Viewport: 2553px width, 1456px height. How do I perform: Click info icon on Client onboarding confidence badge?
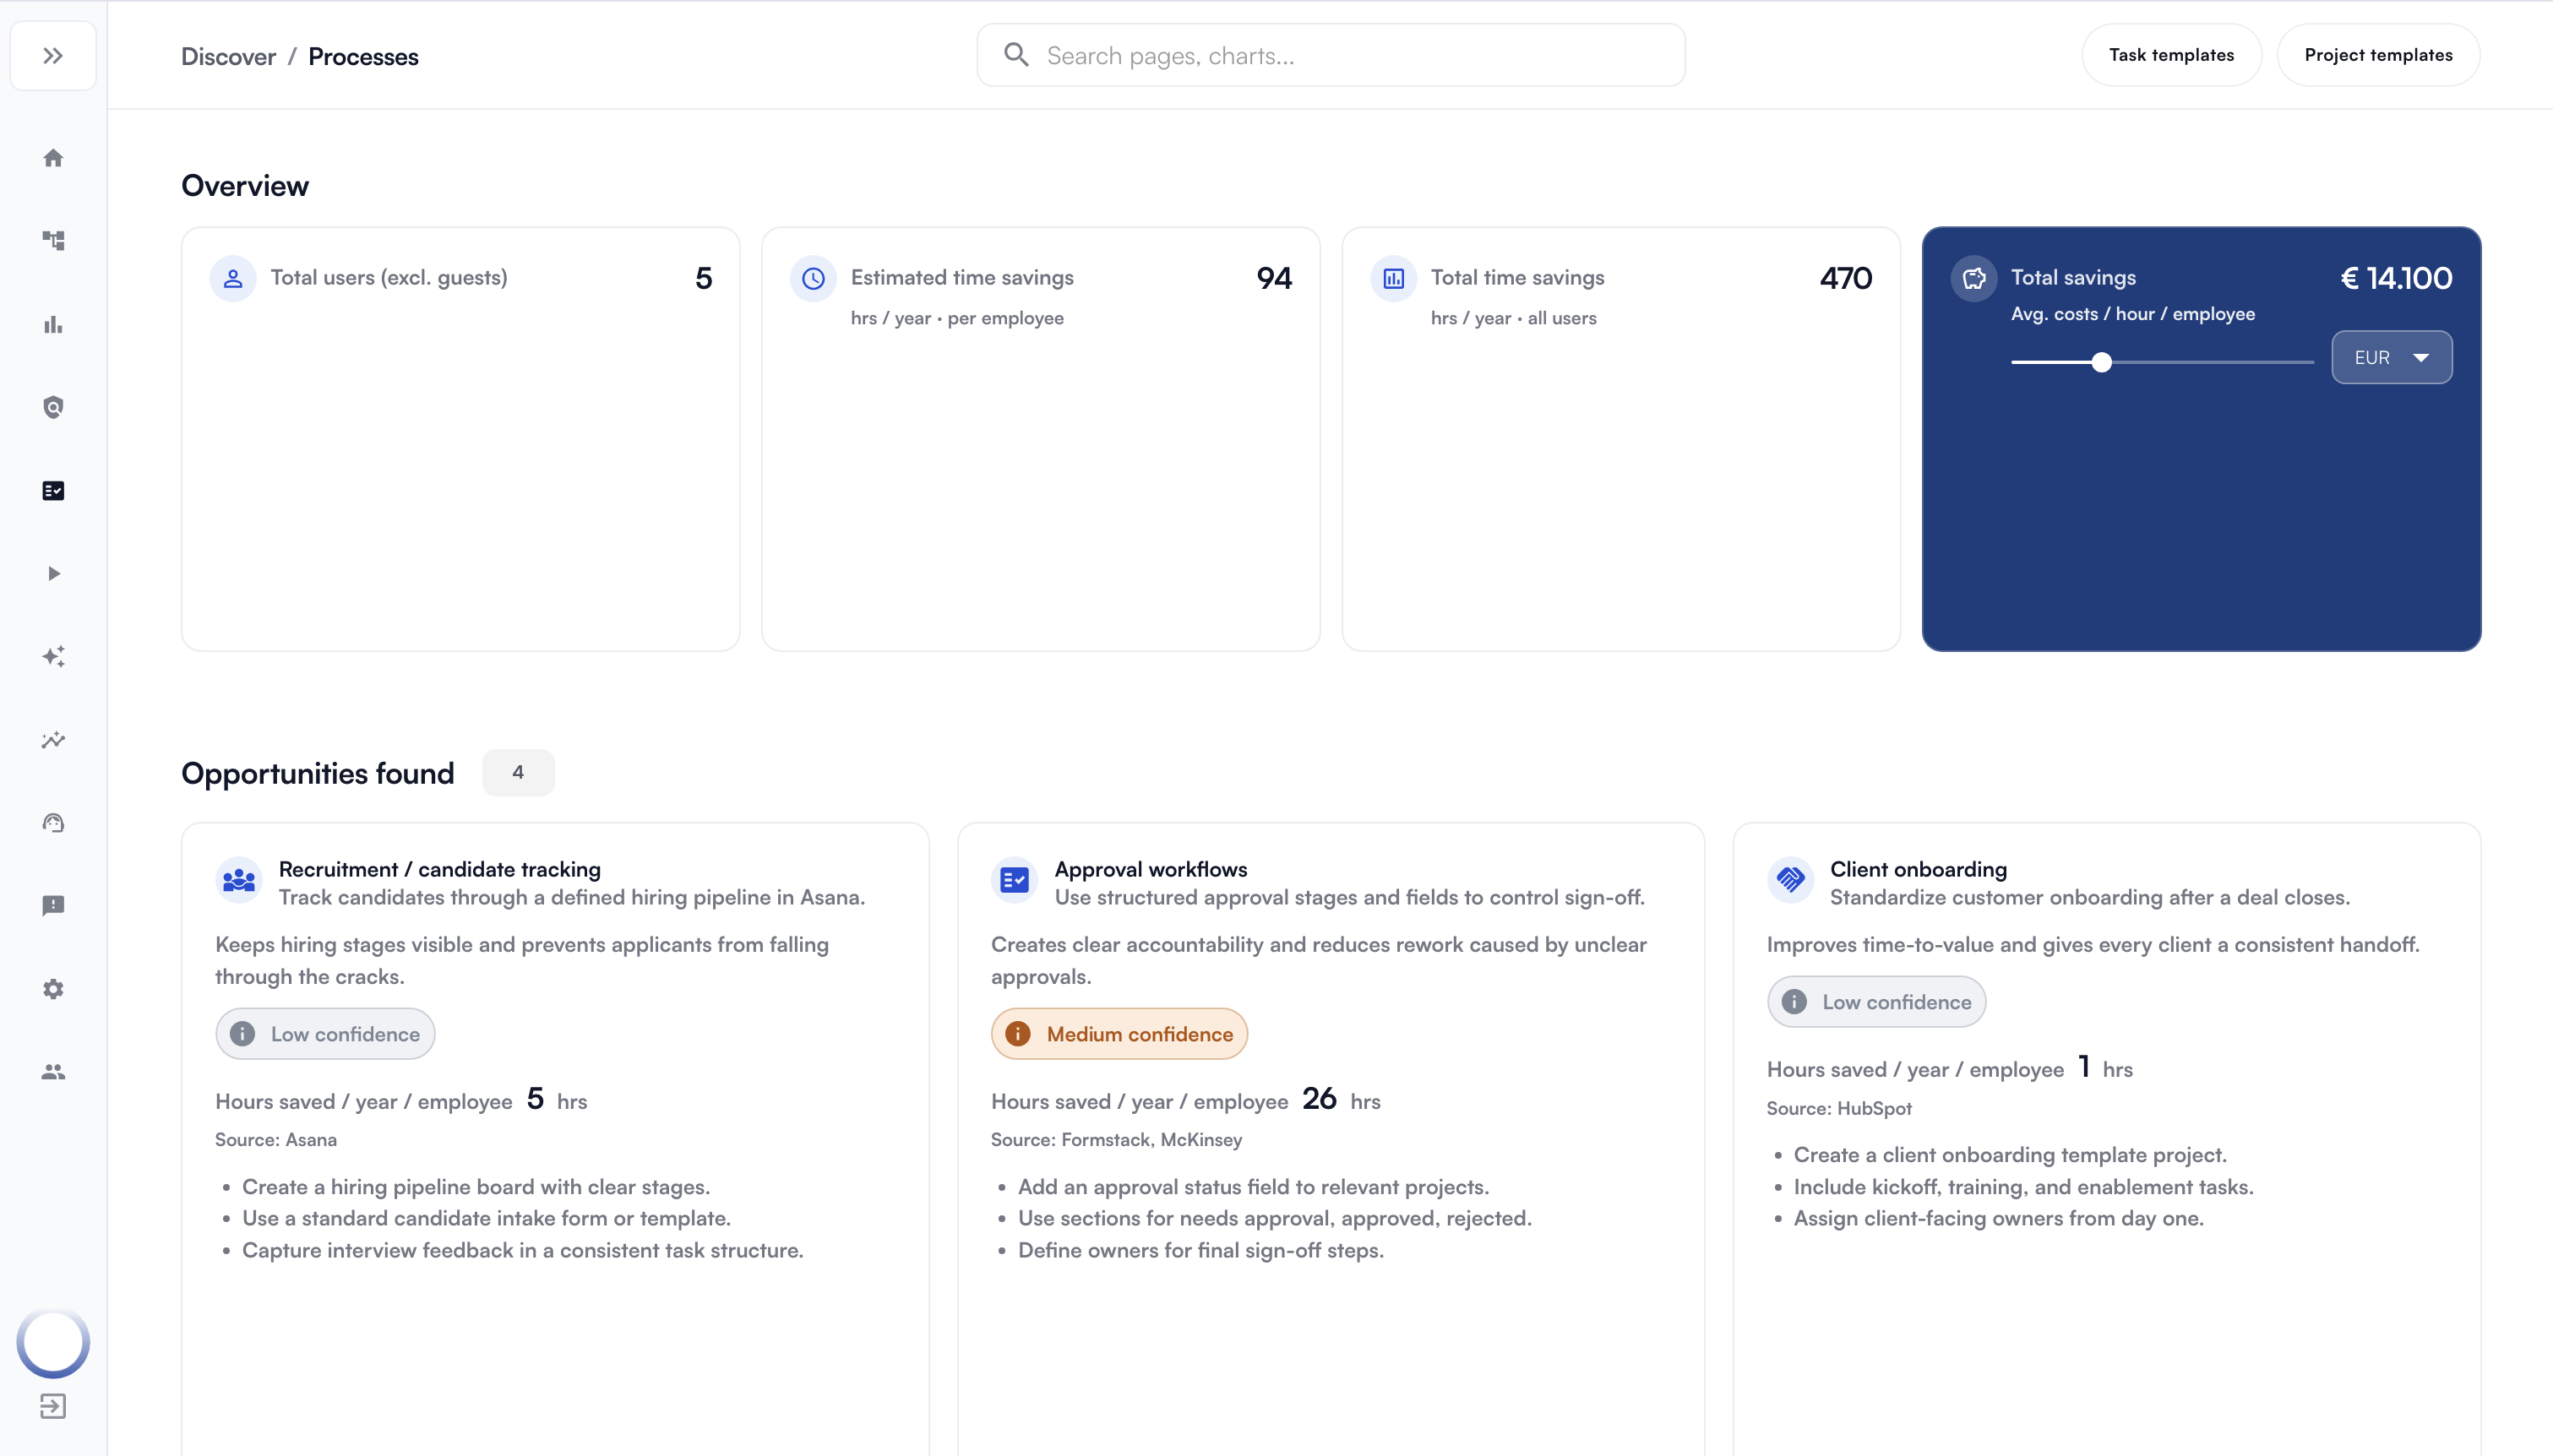(x=1794, y=1002)
